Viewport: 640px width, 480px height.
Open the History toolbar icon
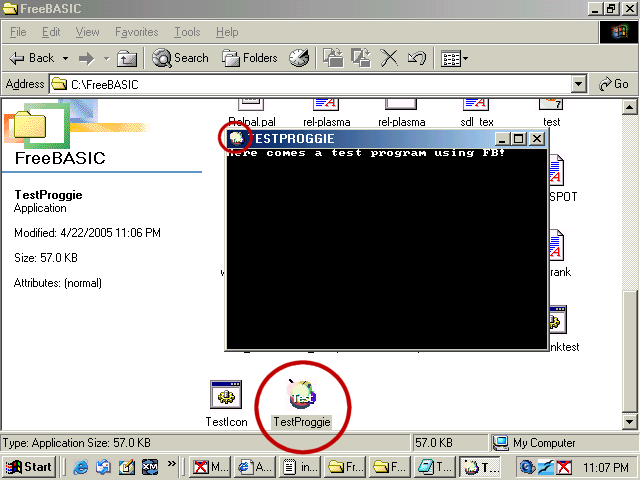[299, 58]
